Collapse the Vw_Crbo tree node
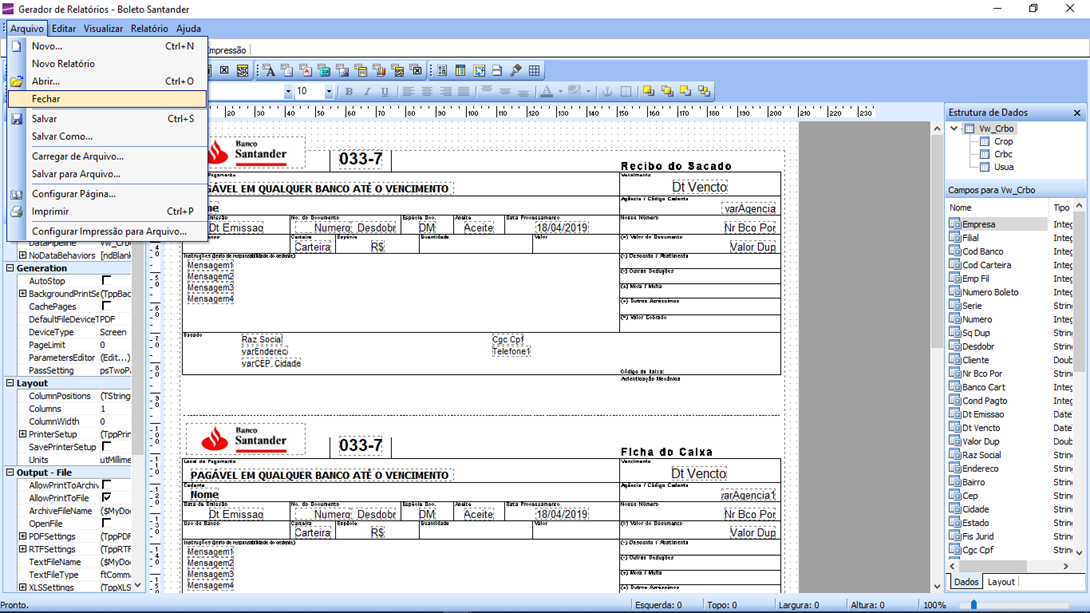Viewport: 1090px width, 613px height. tap(954, 129)
